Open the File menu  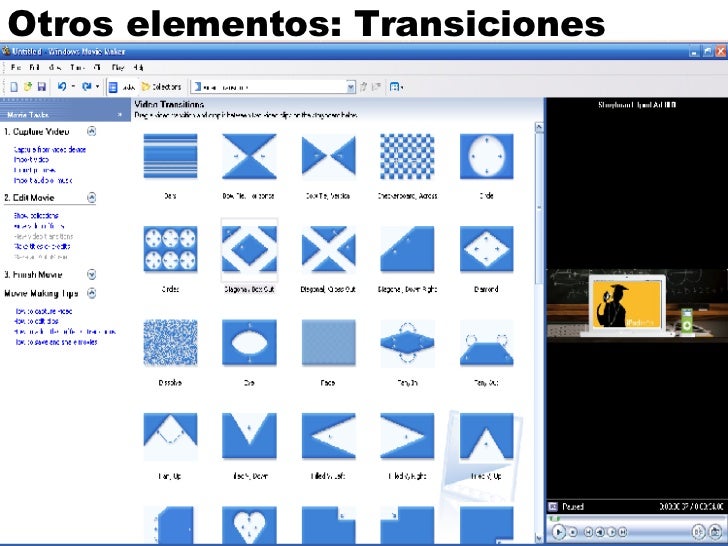pos(16,67)
